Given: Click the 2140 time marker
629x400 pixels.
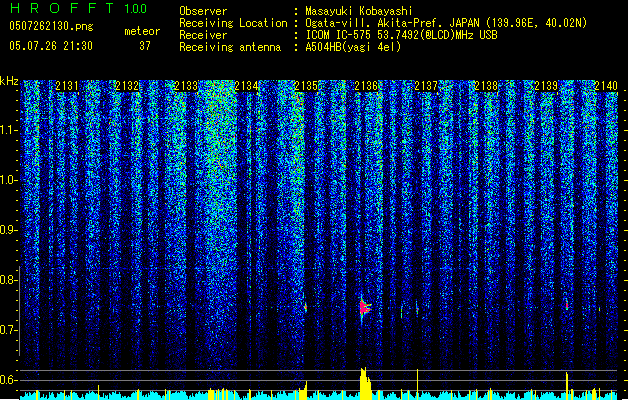Looking at the screenshot, I should (606, 86).
